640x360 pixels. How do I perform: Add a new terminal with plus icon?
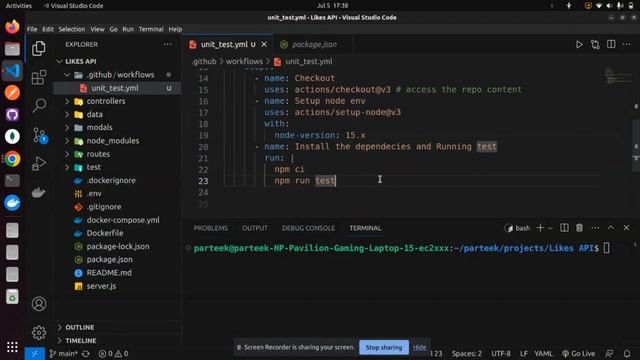click(540, 228)
